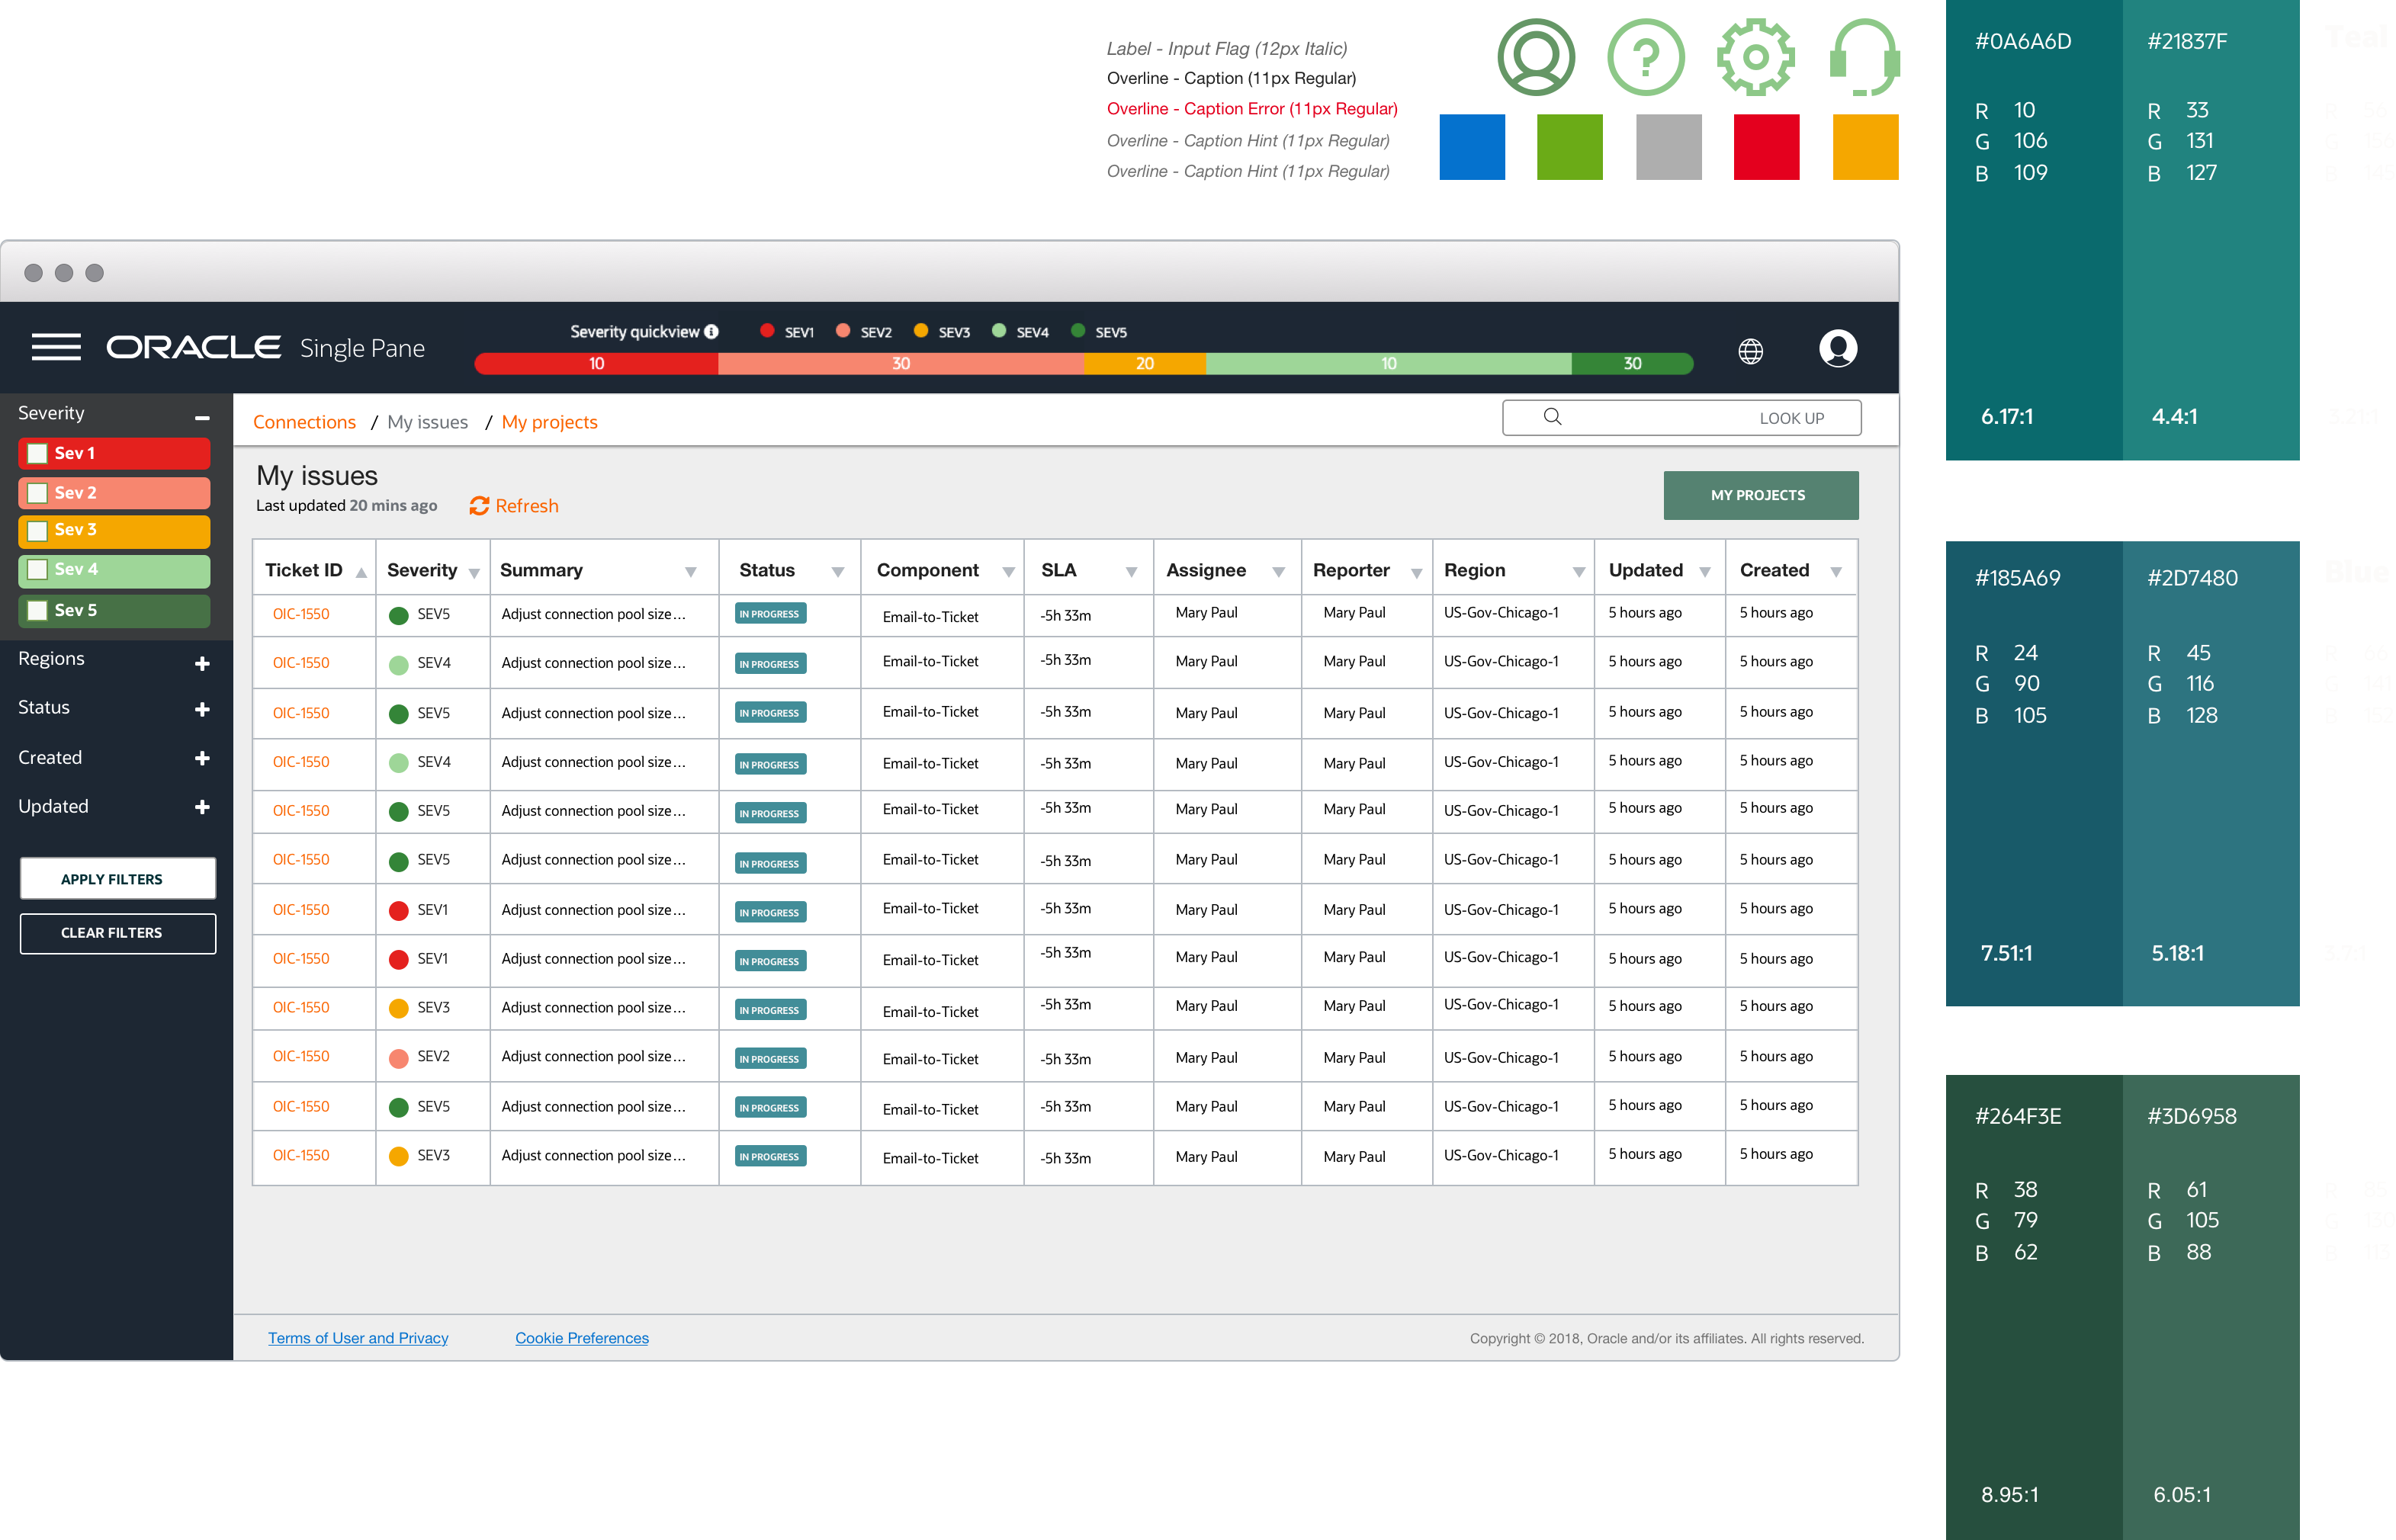Image resolution: width=2396 pixels, height=1540 pixels.
Task: Click the Refresh icon under My issues
Action: point(479,506)
